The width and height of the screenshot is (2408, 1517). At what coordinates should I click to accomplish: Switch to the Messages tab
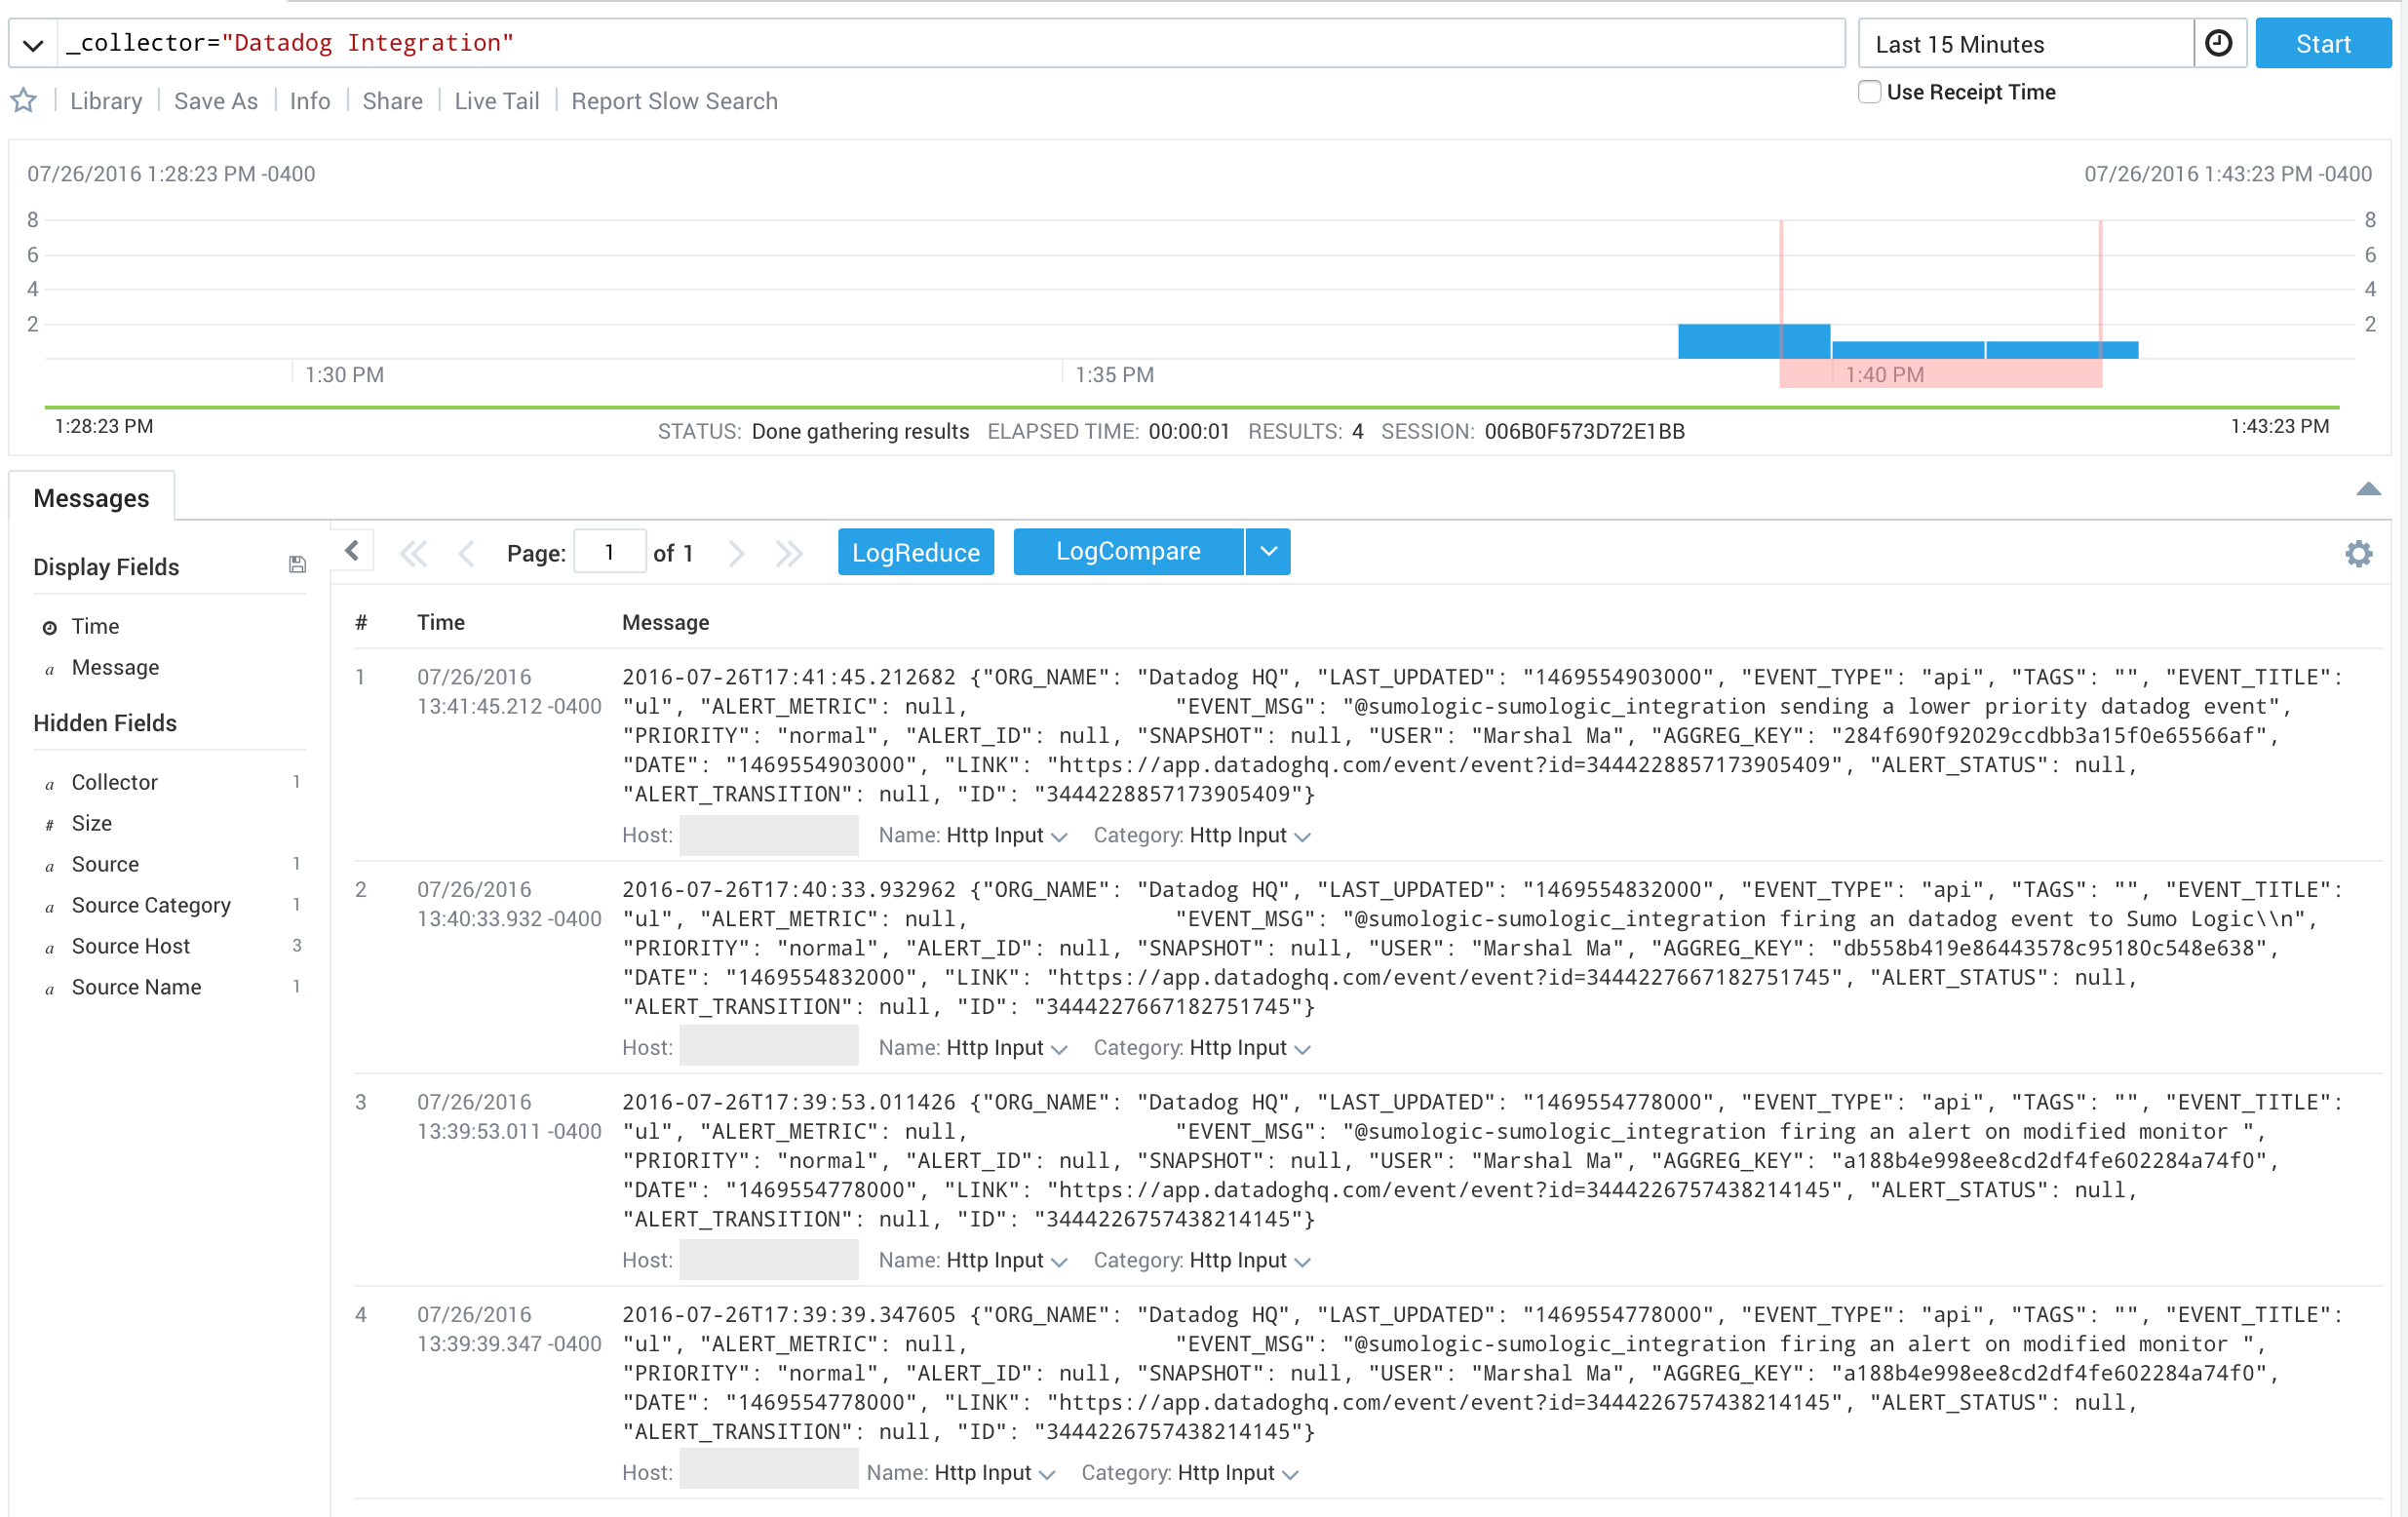91,497
